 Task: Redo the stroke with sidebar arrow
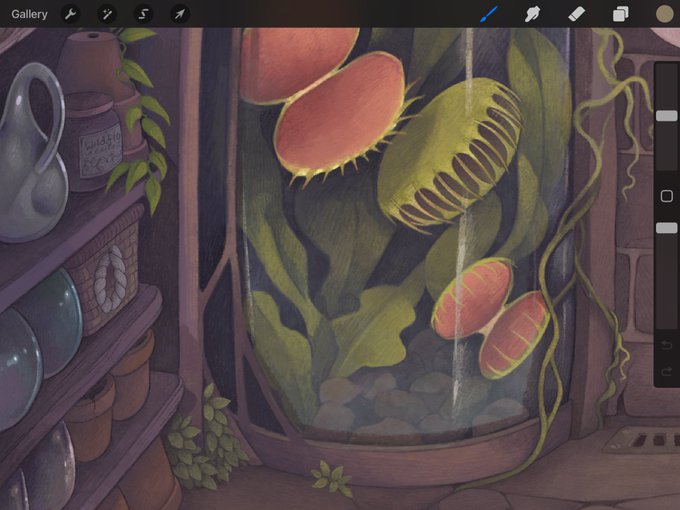point(667,372)
